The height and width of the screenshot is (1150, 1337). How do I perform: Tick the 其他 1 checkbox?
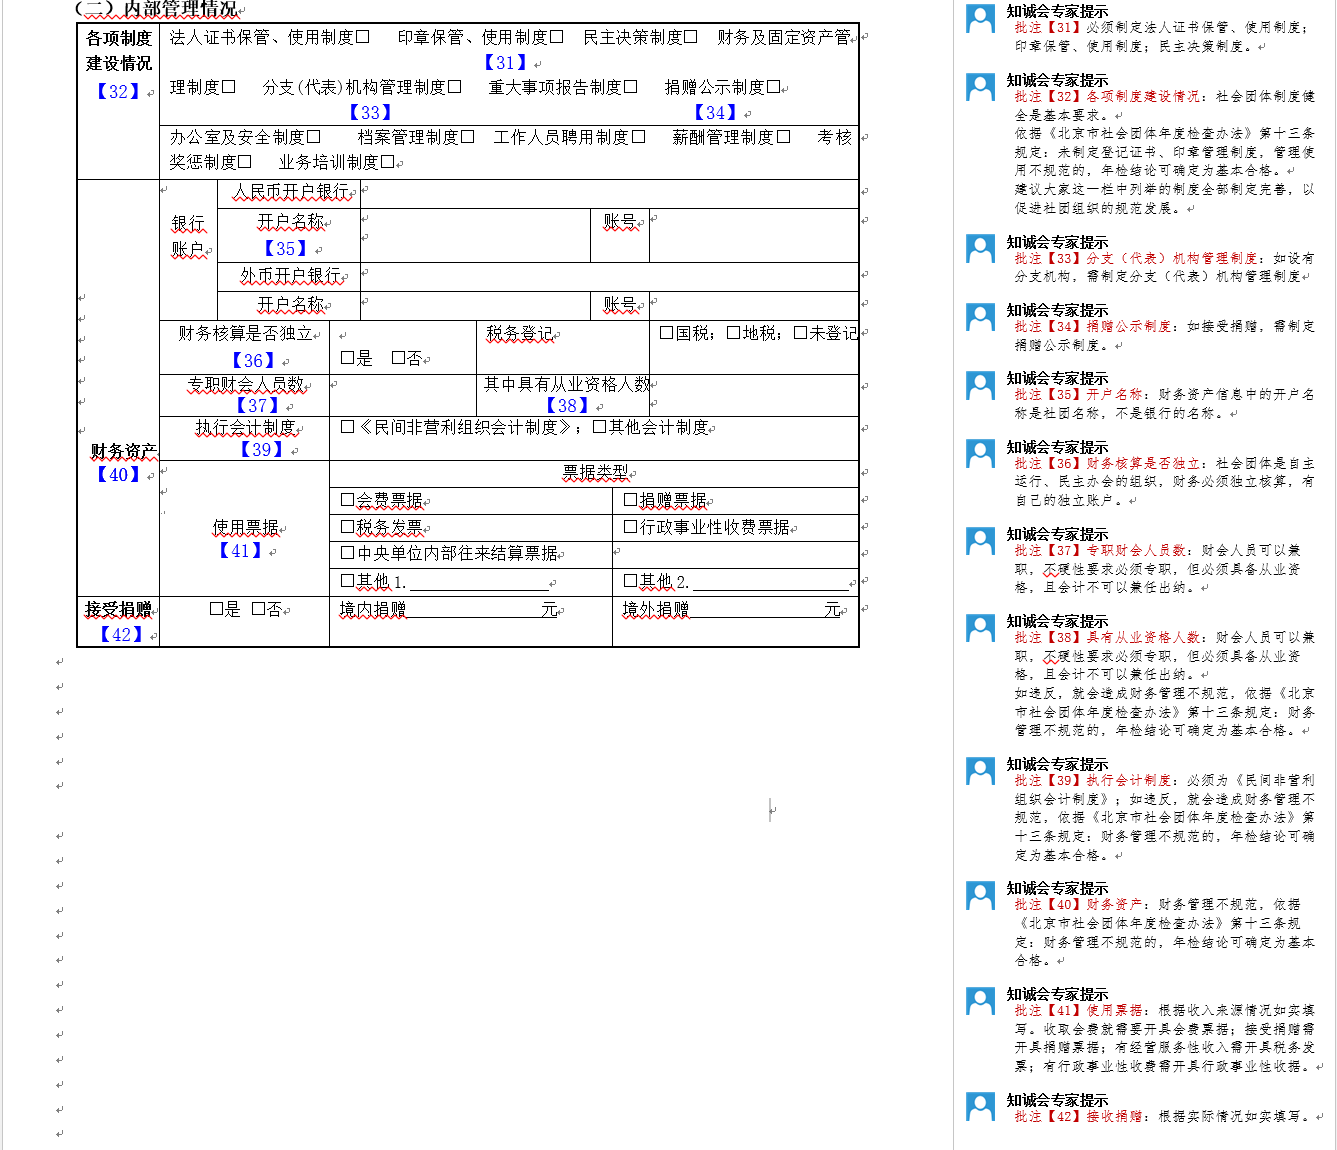click(x=348, y=581)
